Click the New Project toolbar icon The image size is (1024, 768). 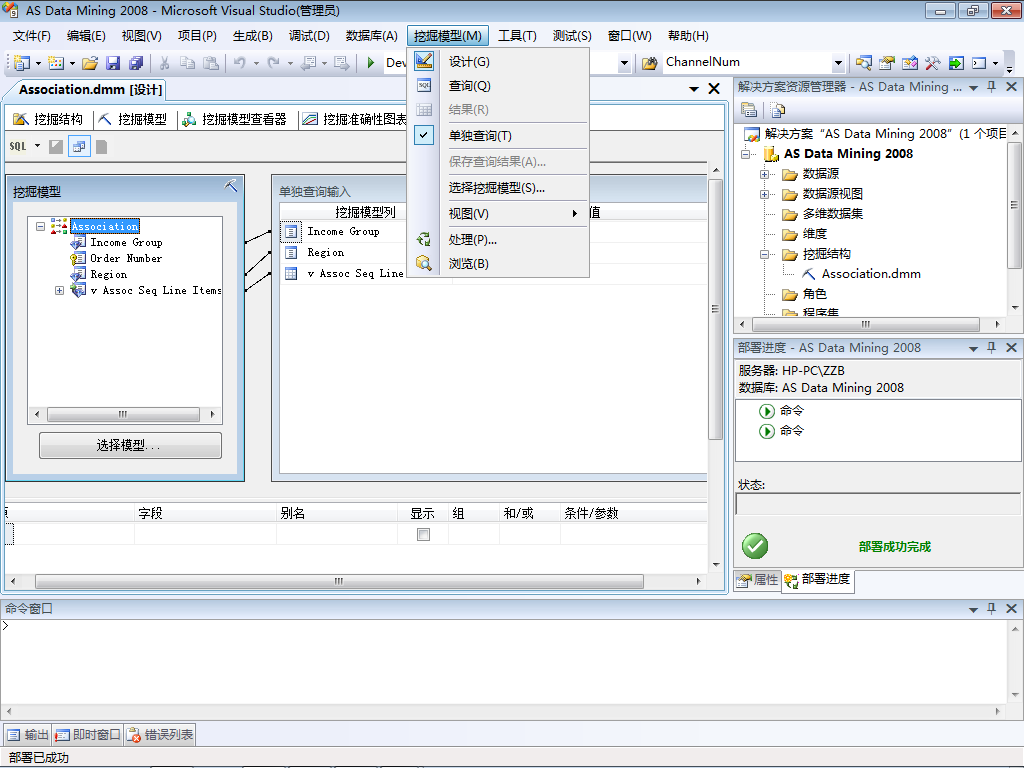point(22,63)
